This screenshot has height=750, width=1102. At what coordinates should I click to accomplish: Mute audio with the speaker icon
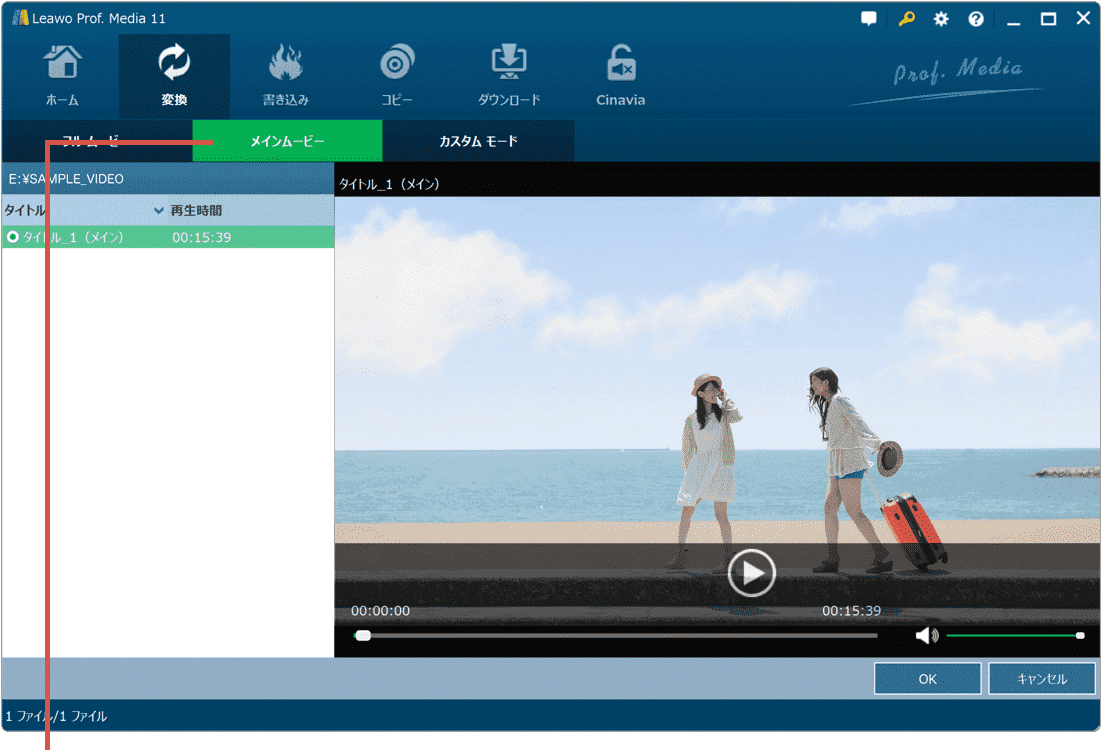coord(926,635)
